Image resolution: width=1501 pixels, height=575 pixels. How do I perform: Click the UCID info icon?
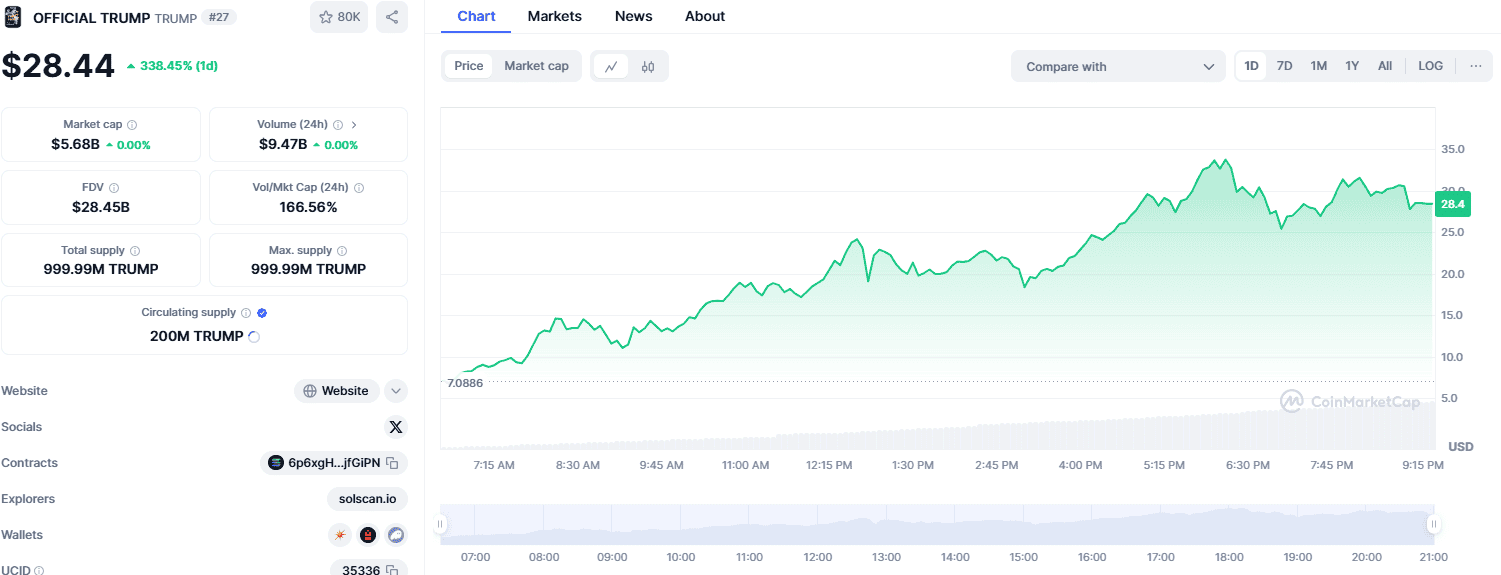click(x=39, y=570)
